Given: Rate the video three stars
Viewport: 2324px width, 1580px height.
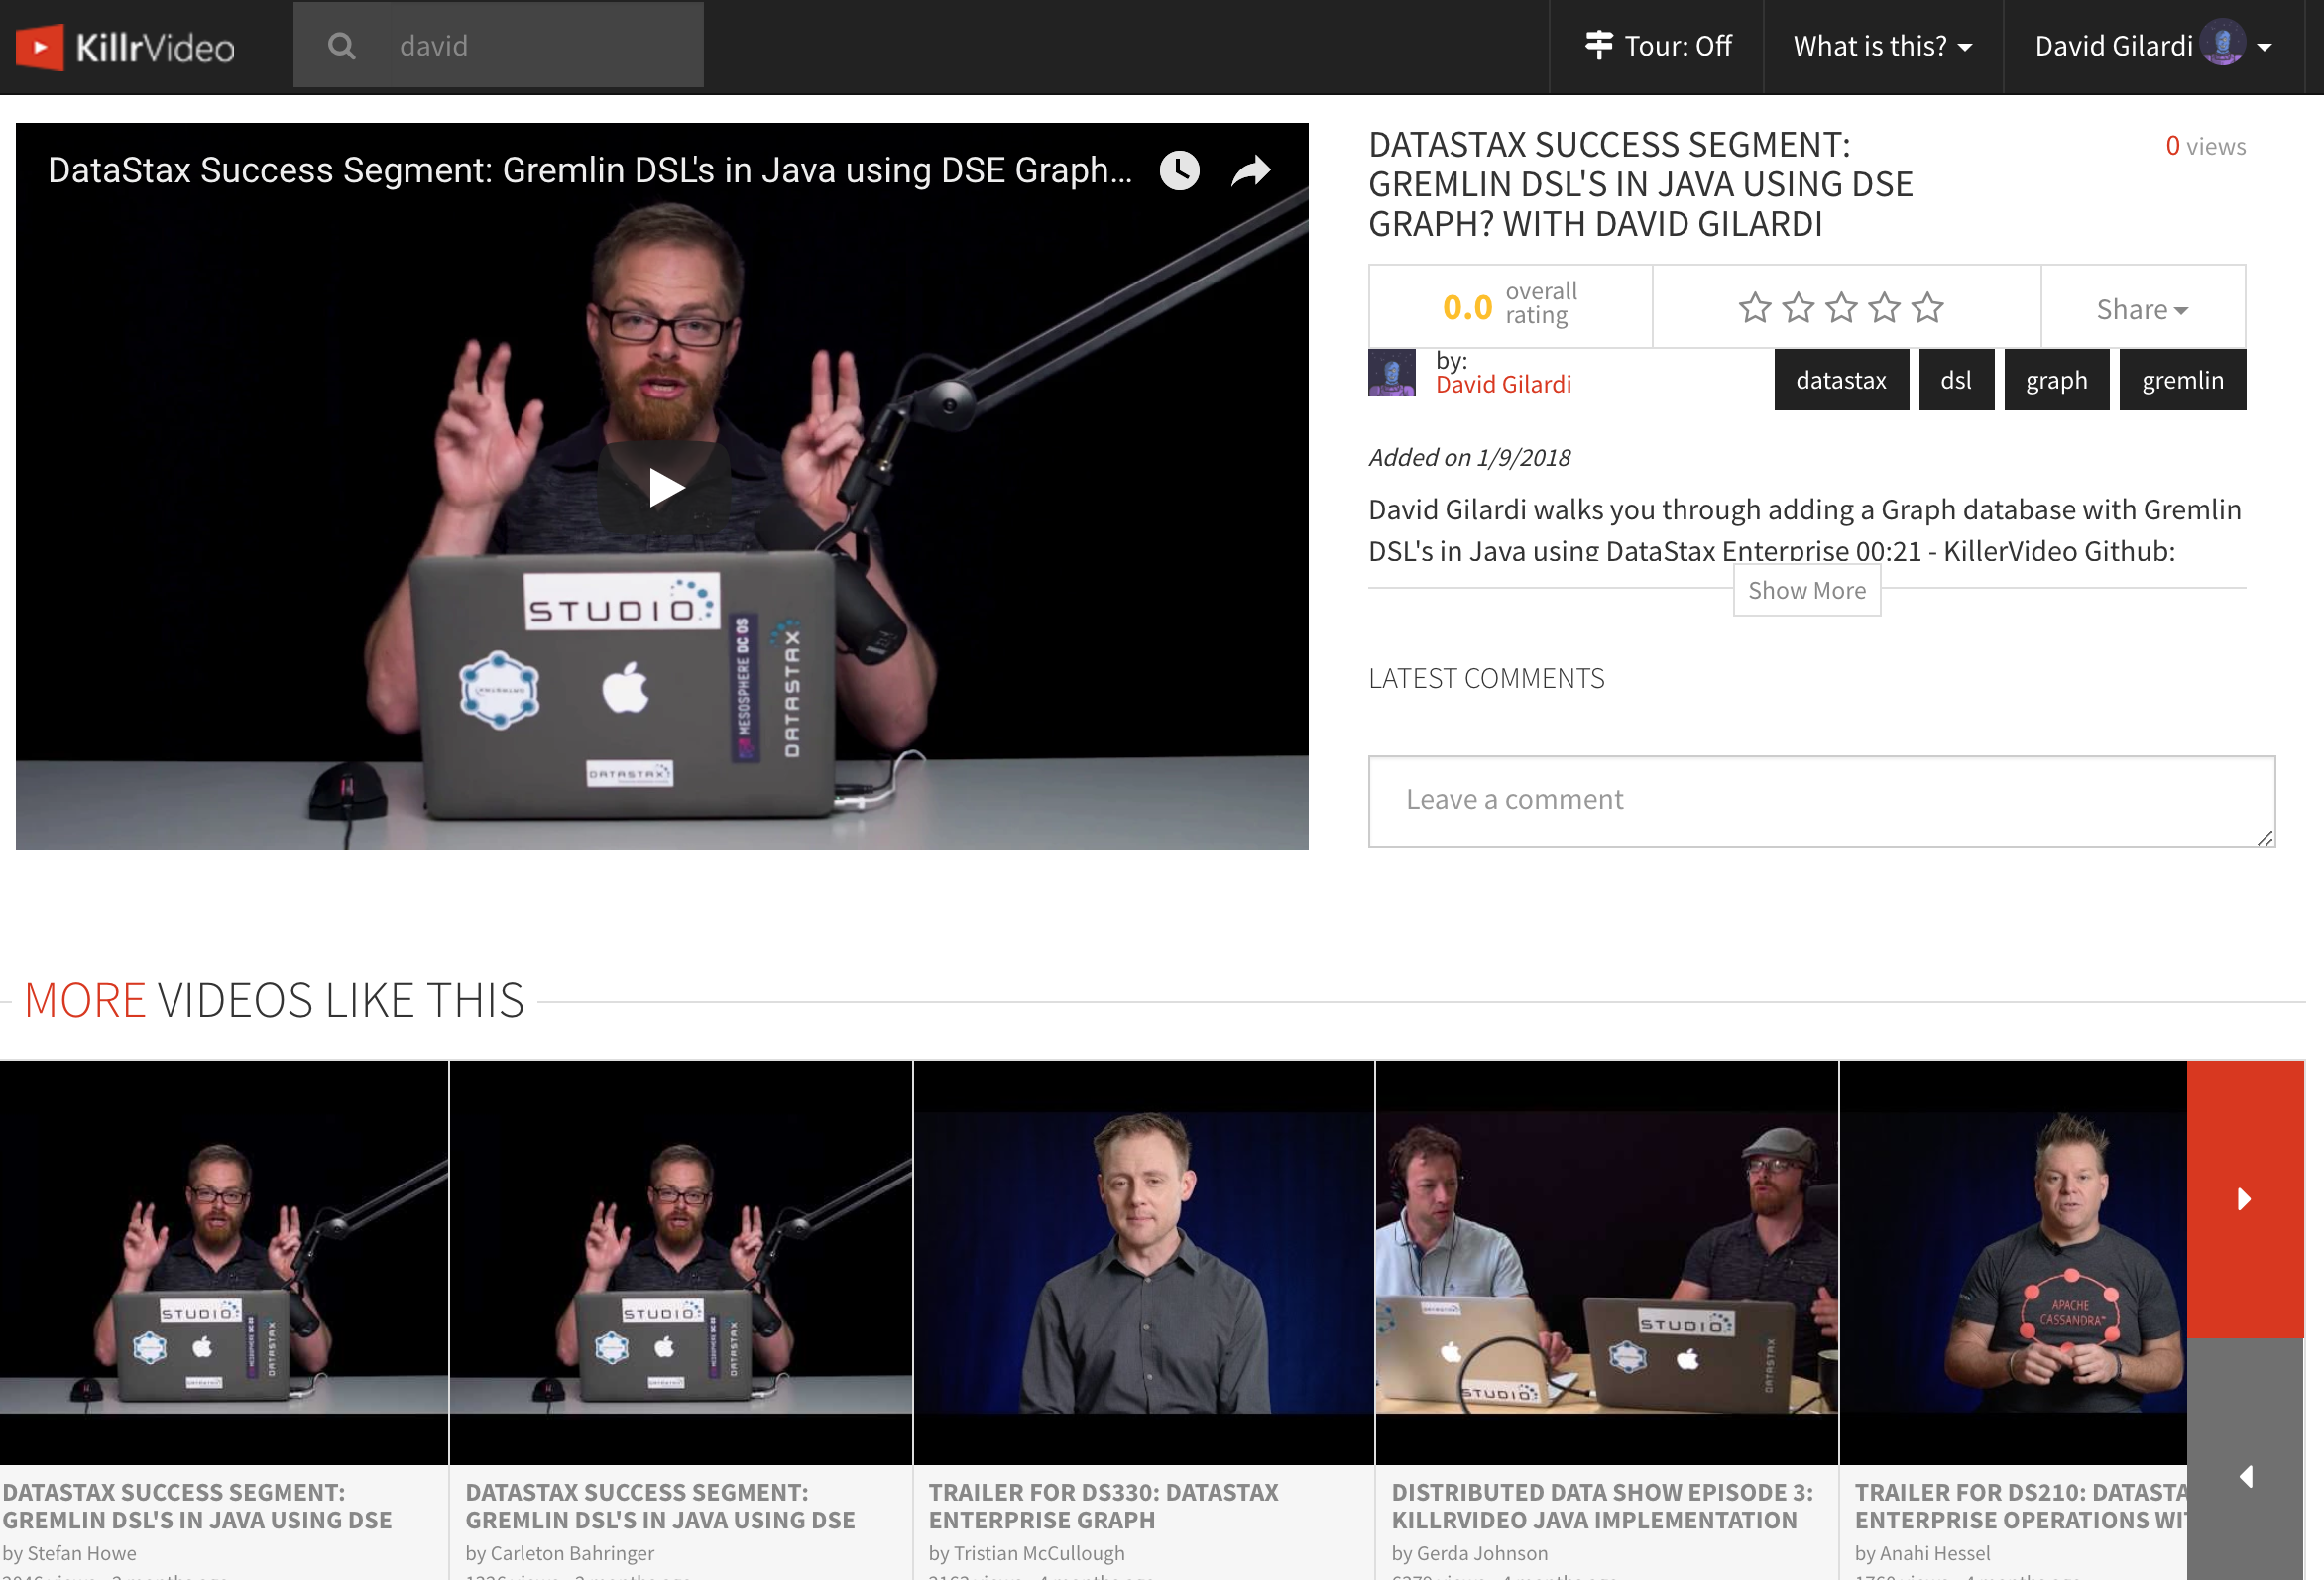Looking at the screenshot, I should click(x=1841, y=308).
